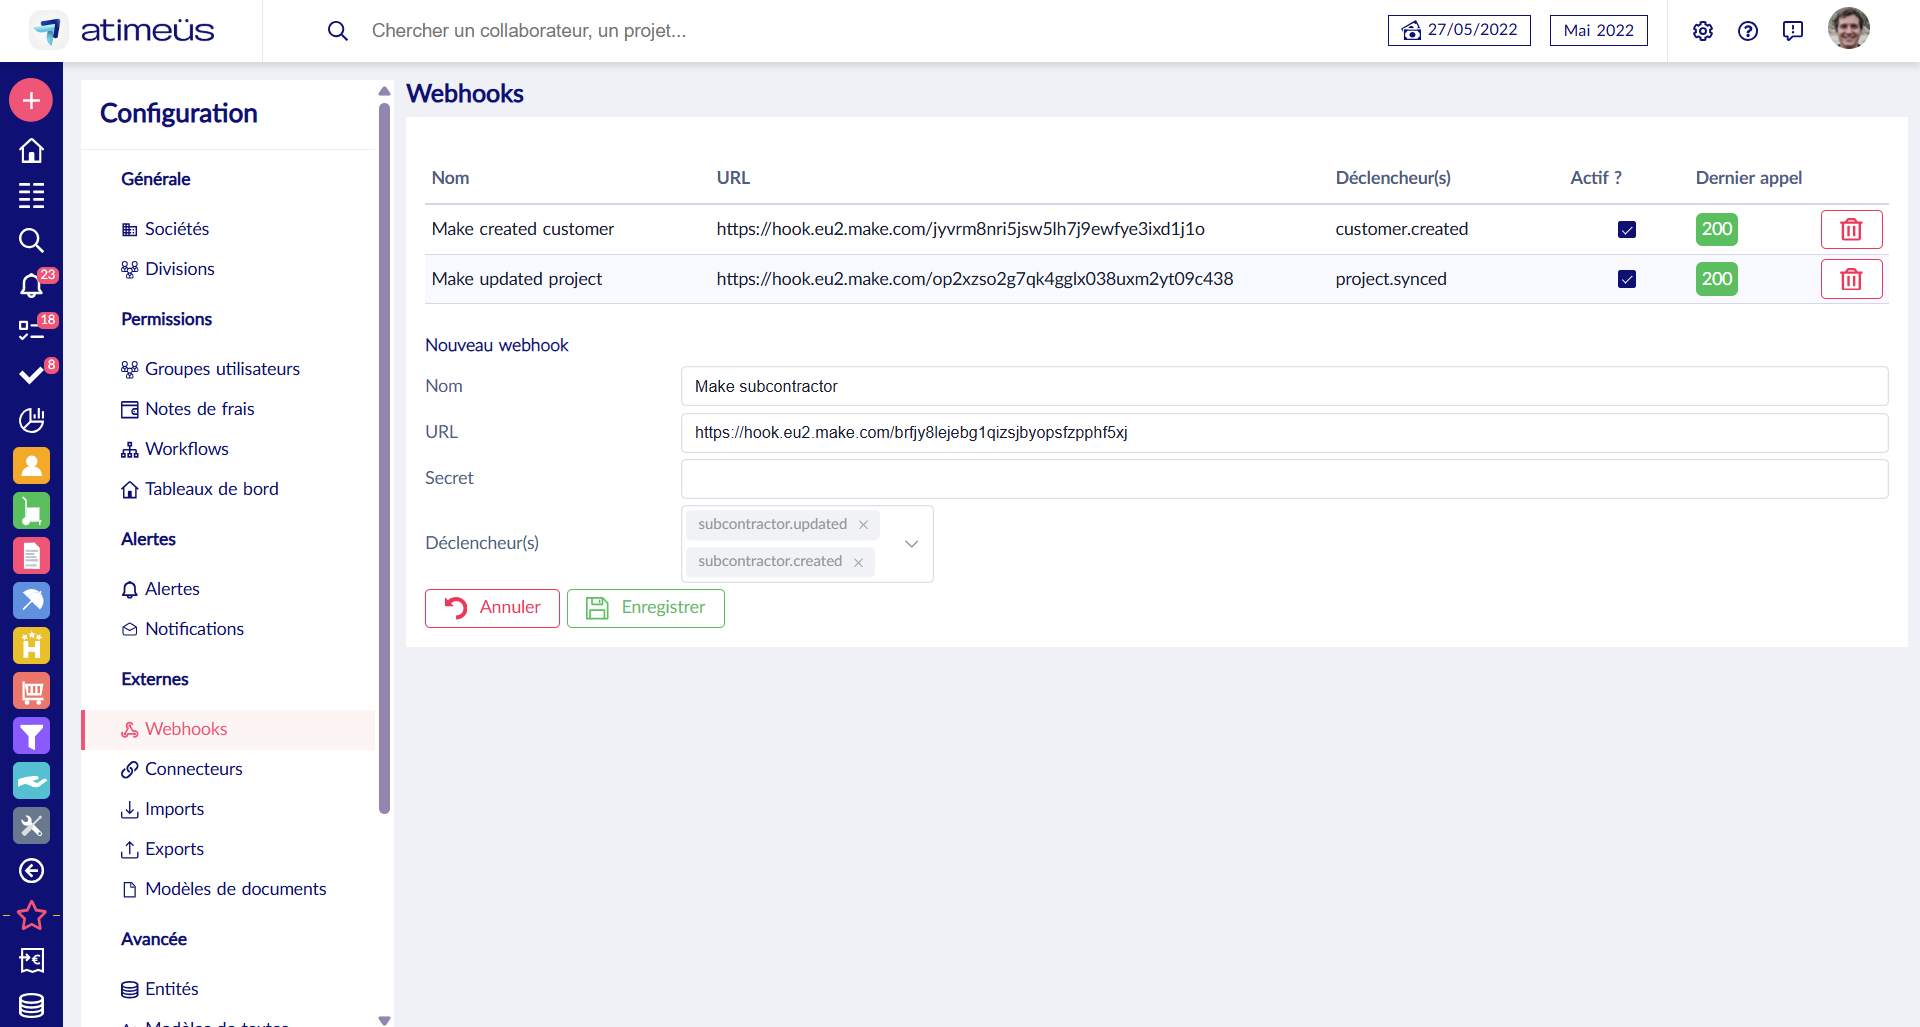Click the Enregistrer button

646,608
